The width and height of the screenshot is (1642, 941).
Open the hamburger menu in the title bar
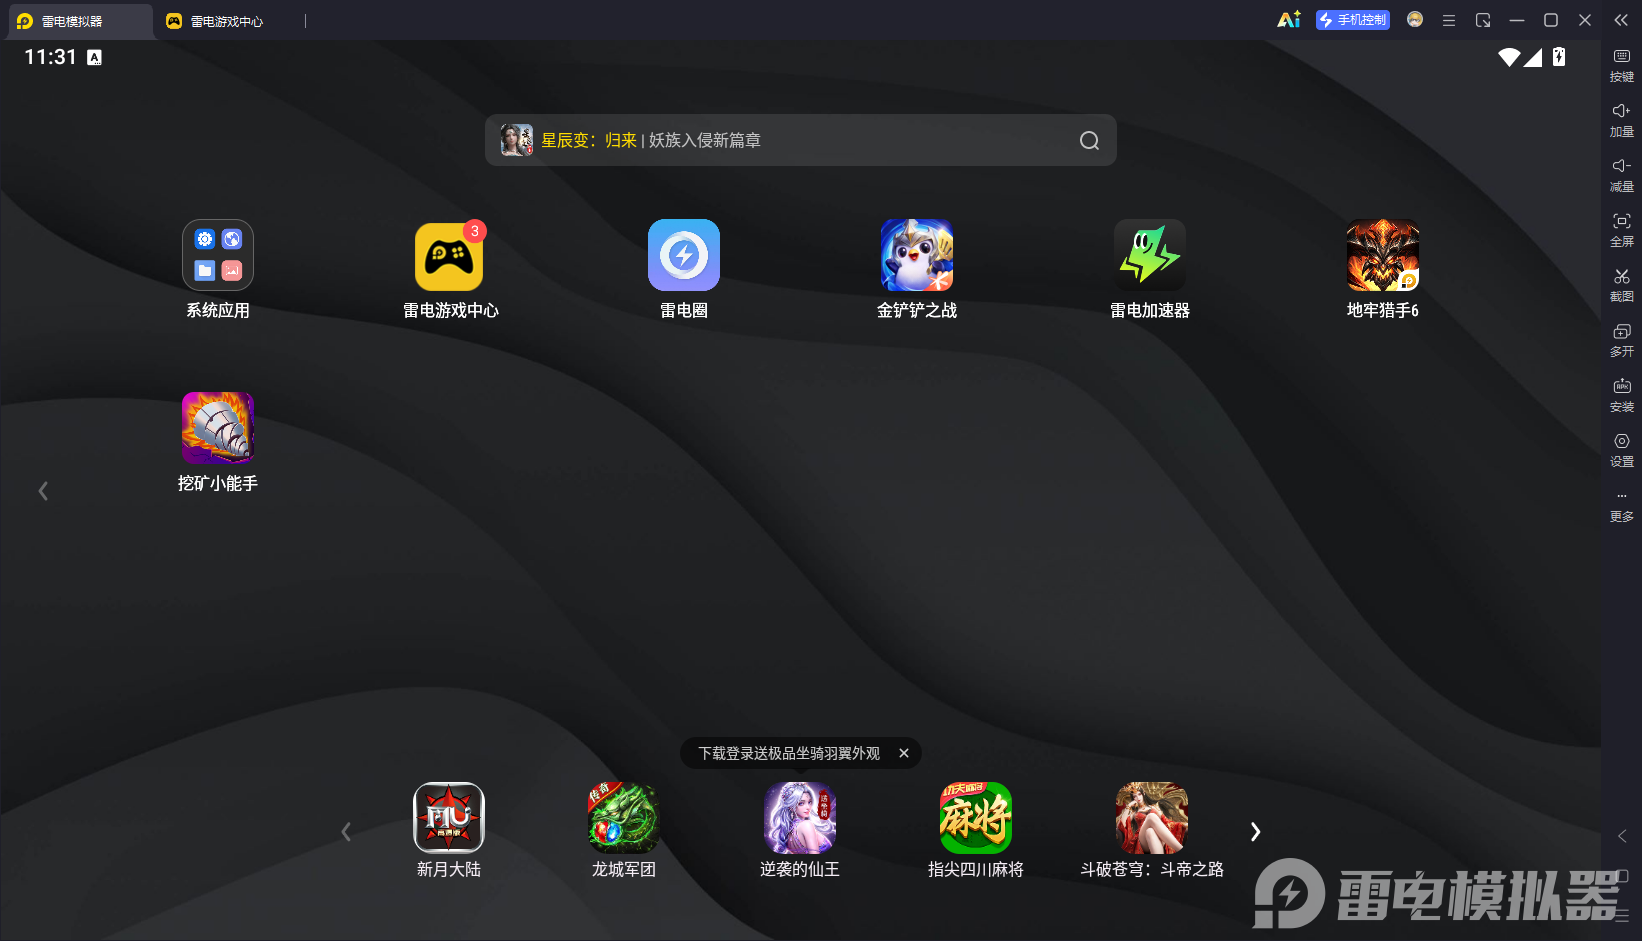(1449, 20)
